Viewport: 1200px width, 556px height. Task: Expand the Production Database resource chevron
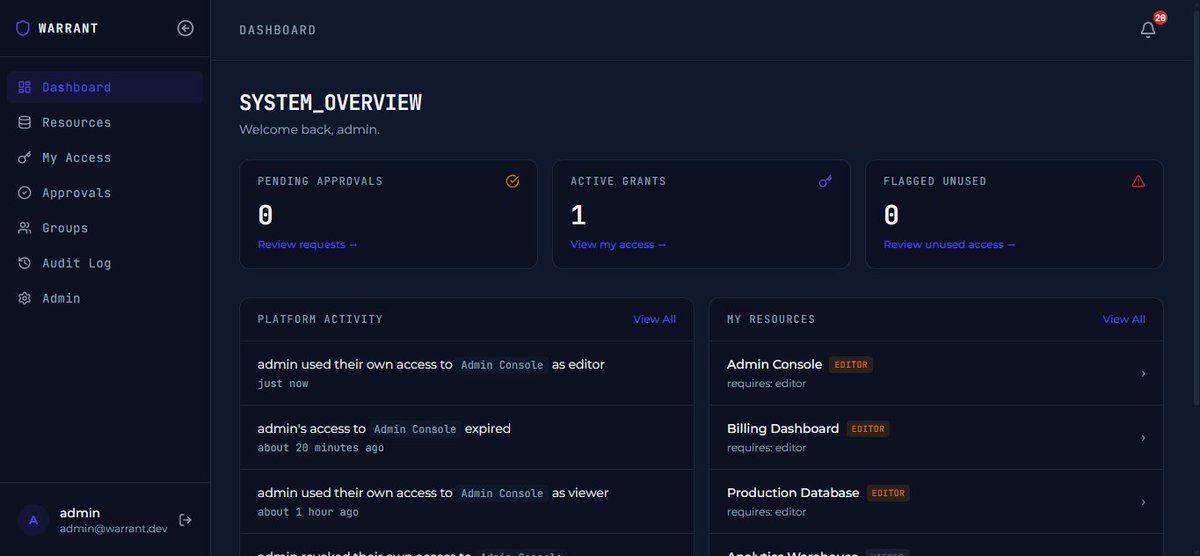point(1143,502)
